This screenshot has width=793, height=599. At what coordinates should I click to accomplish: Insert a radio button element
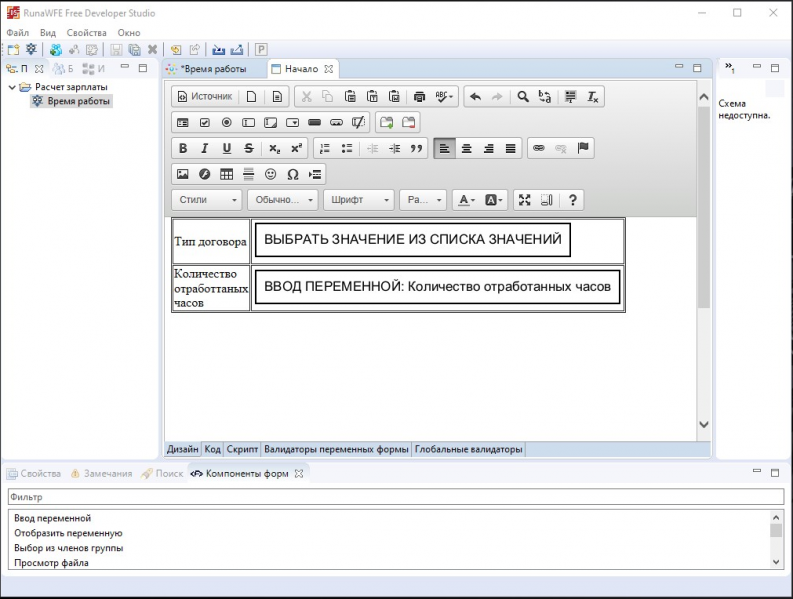(227, 122)
